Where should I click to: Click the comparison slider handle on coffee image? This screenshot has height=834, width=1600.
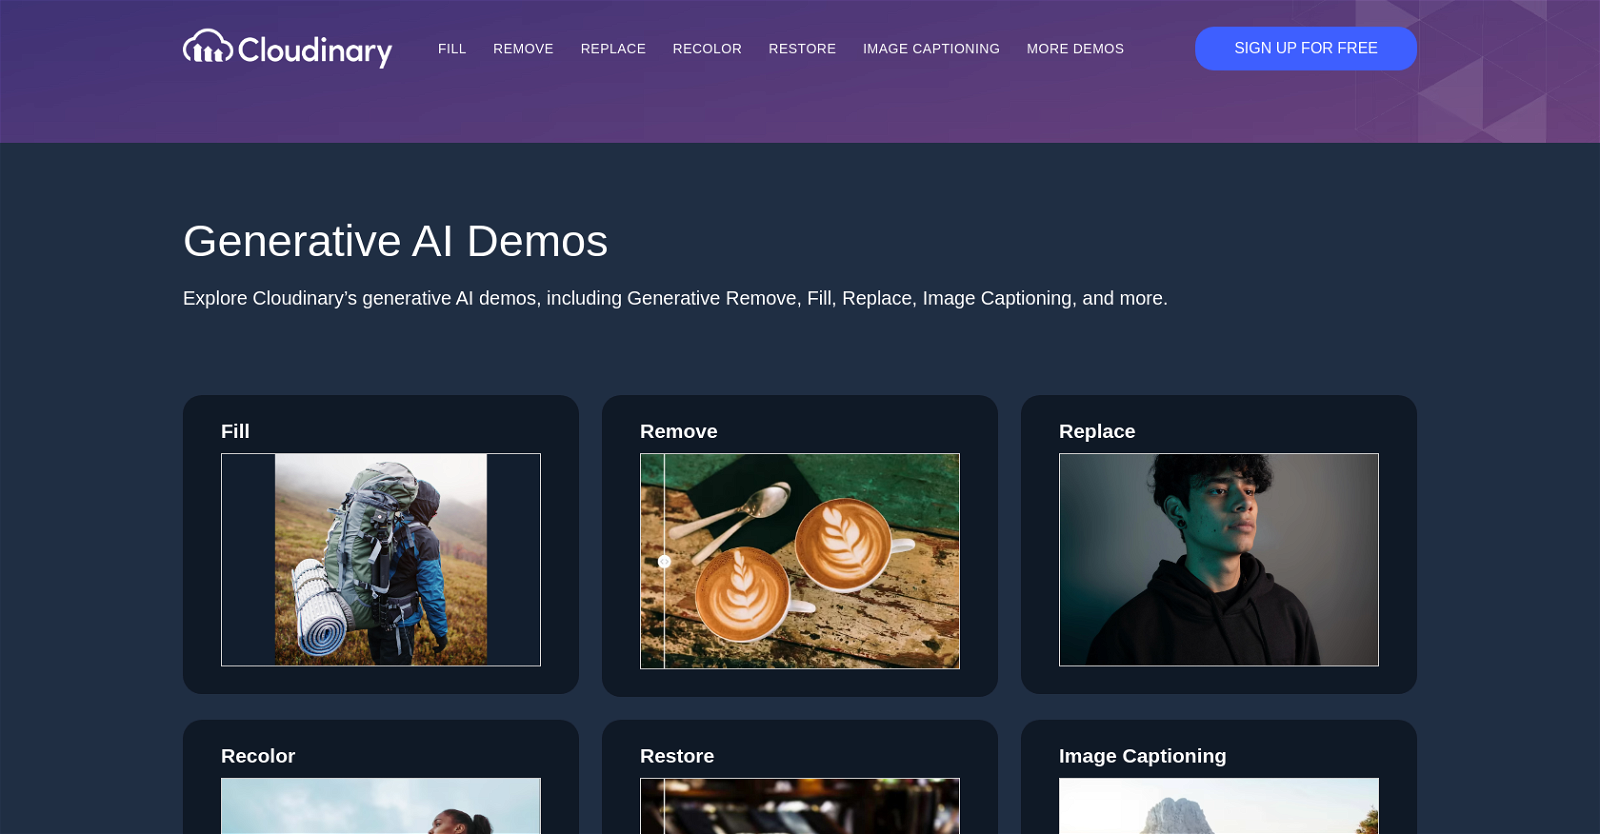(664, 562)
